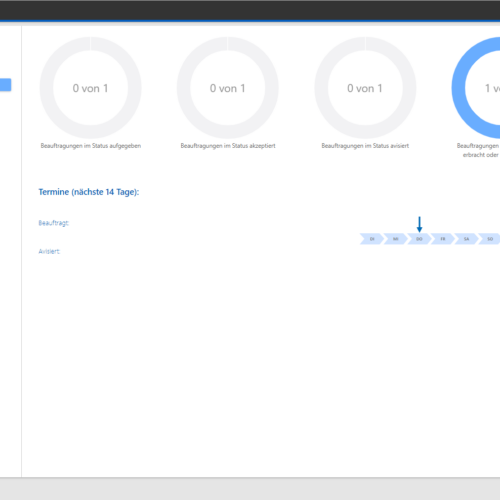Click "Beauftragungen im Status avisiert" caption

click(x=365, y=146)
